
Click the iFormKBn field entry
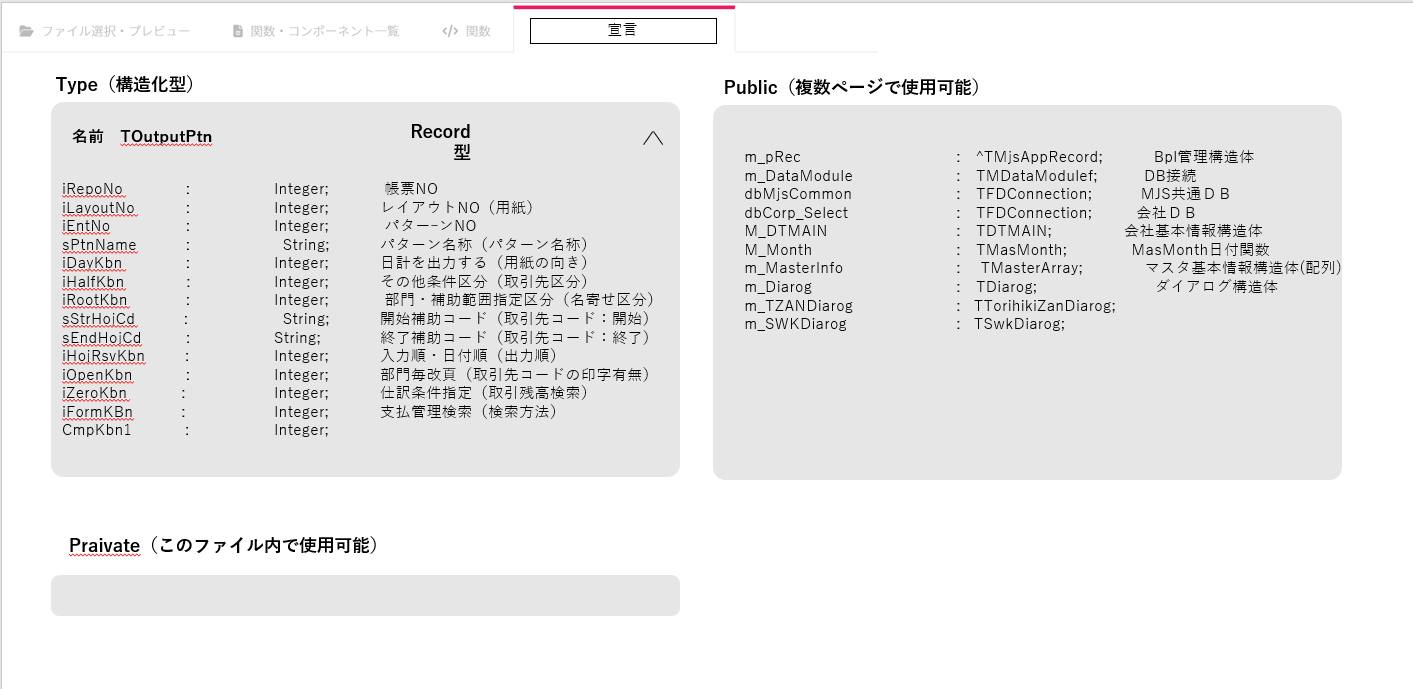click(95, 411)
